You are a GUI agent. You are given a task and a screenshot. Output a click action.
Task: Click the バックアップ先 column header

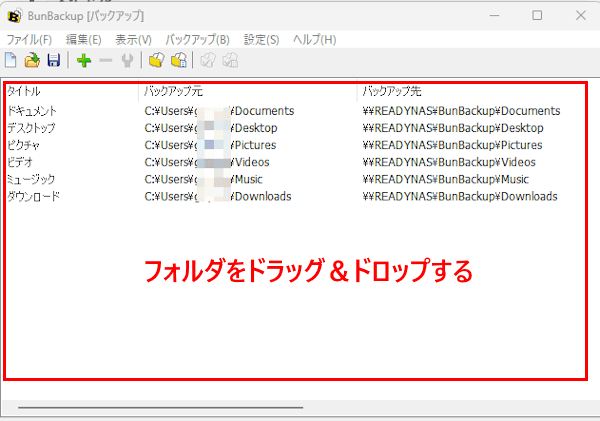tap(392, 91)
